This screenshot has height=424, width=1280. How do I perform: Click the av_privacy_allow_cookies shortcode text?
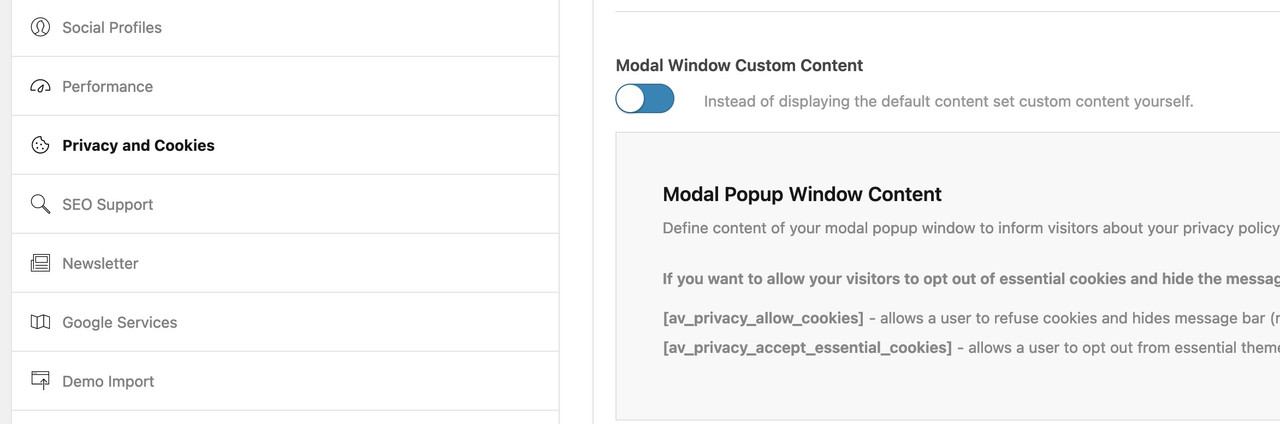[x=763, y=318]
